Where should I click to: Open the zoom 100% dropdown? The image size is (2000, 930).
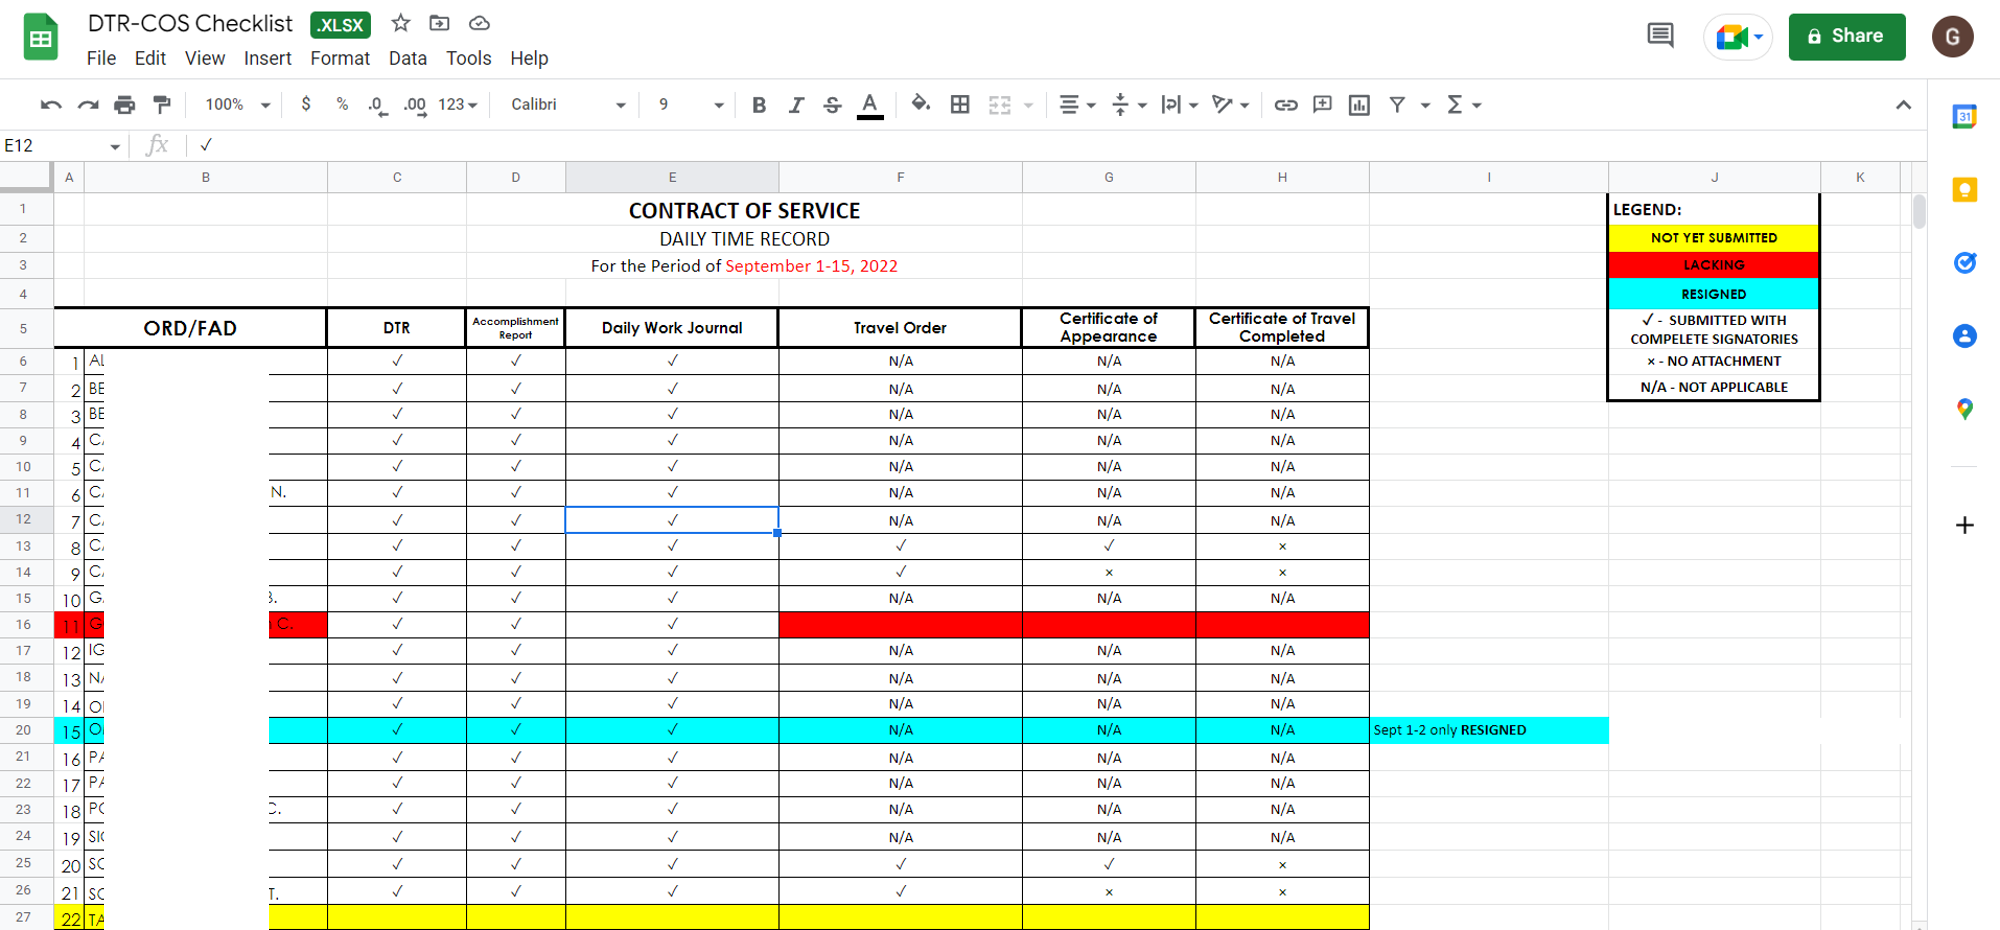tap(238, 104)
